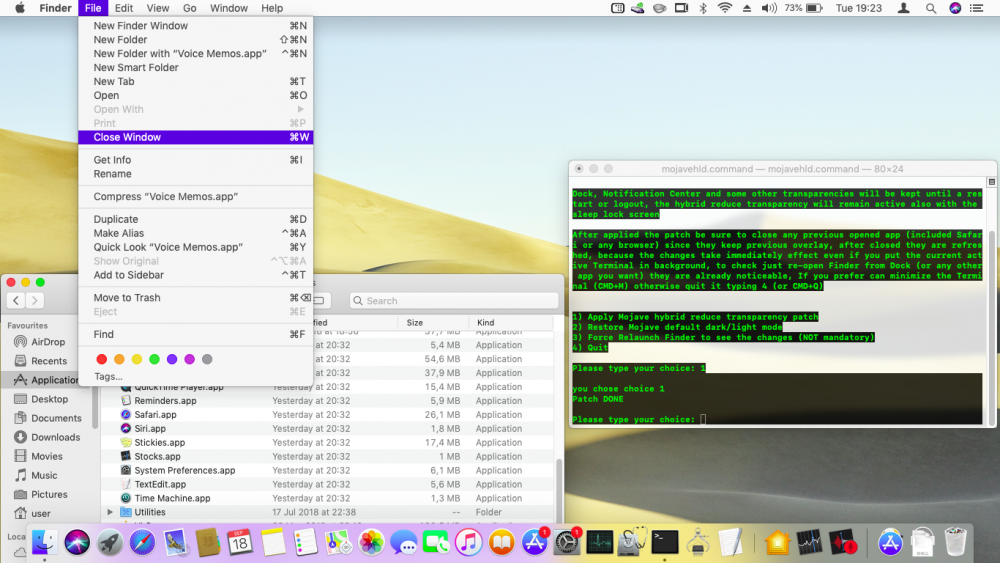The height and width of the screenshot is (563, 1000).
Task: Open the Trash in the Dock
Action: [955, 543]
